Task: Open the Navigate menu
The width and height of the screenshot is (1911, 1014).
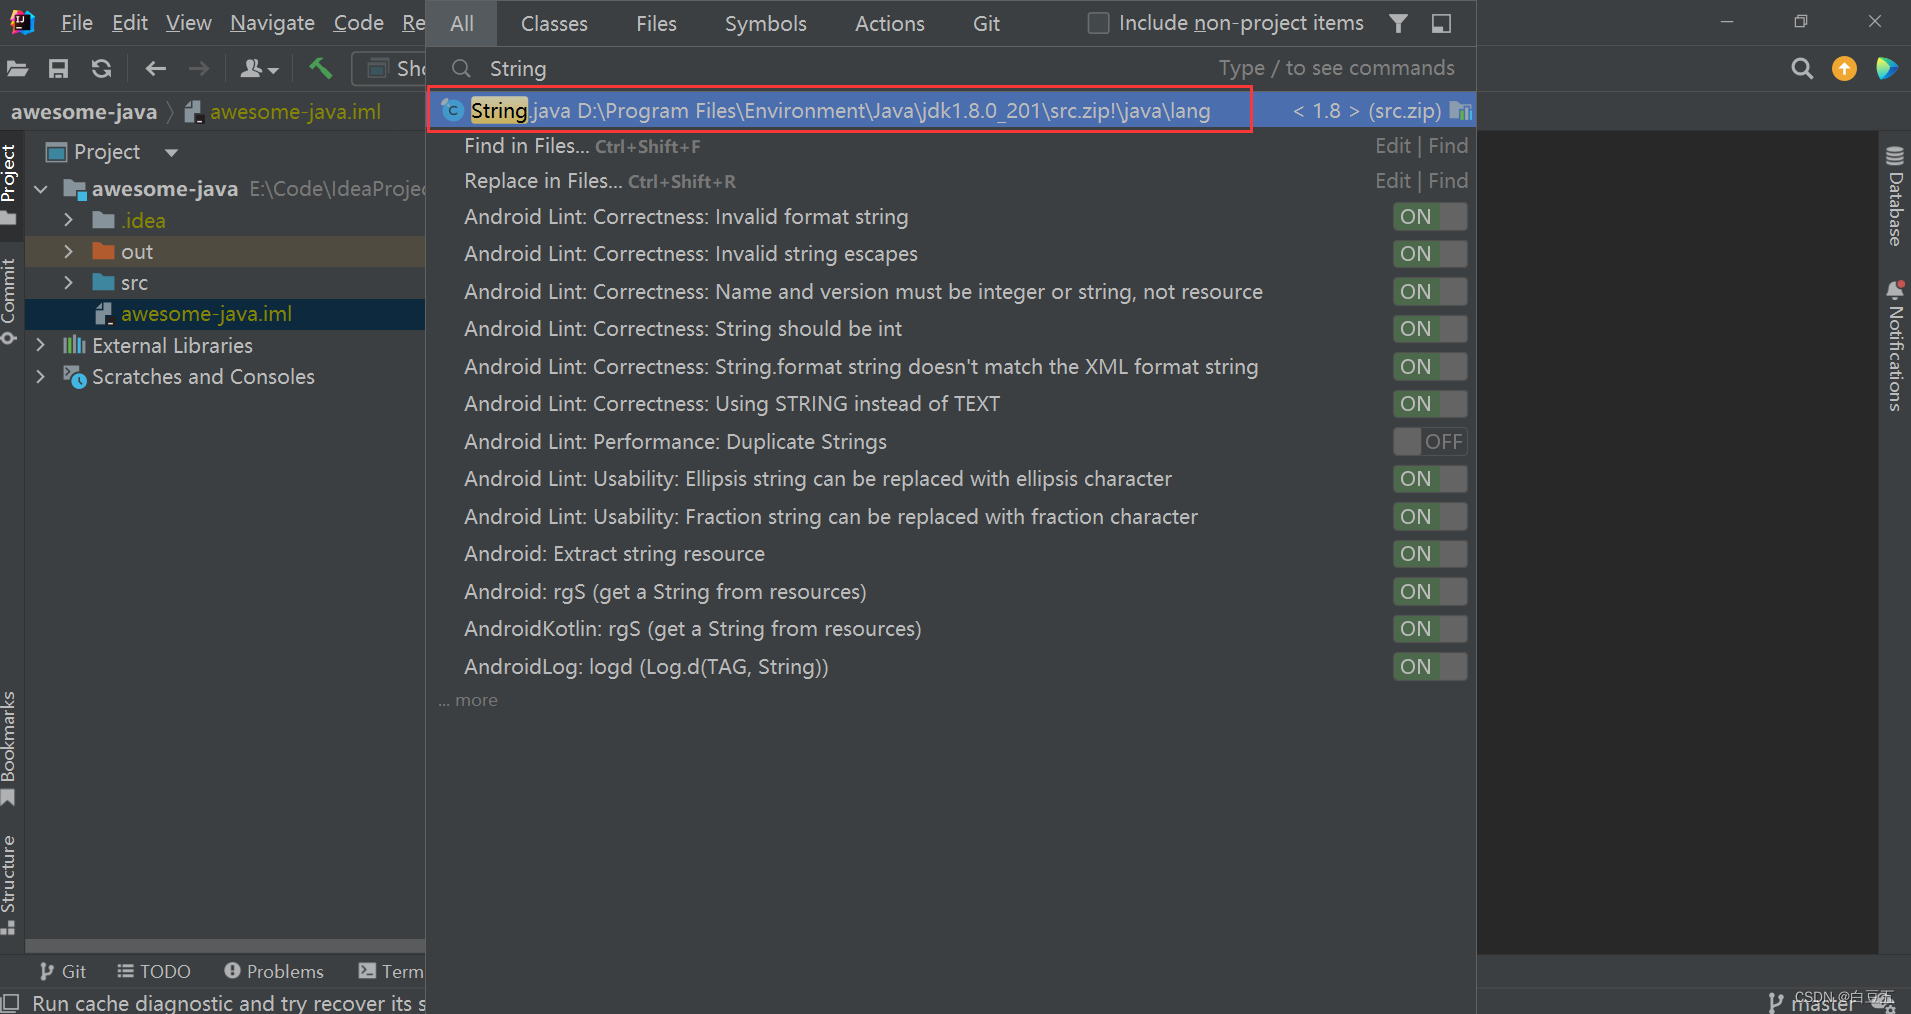Action: pos(272,23)
